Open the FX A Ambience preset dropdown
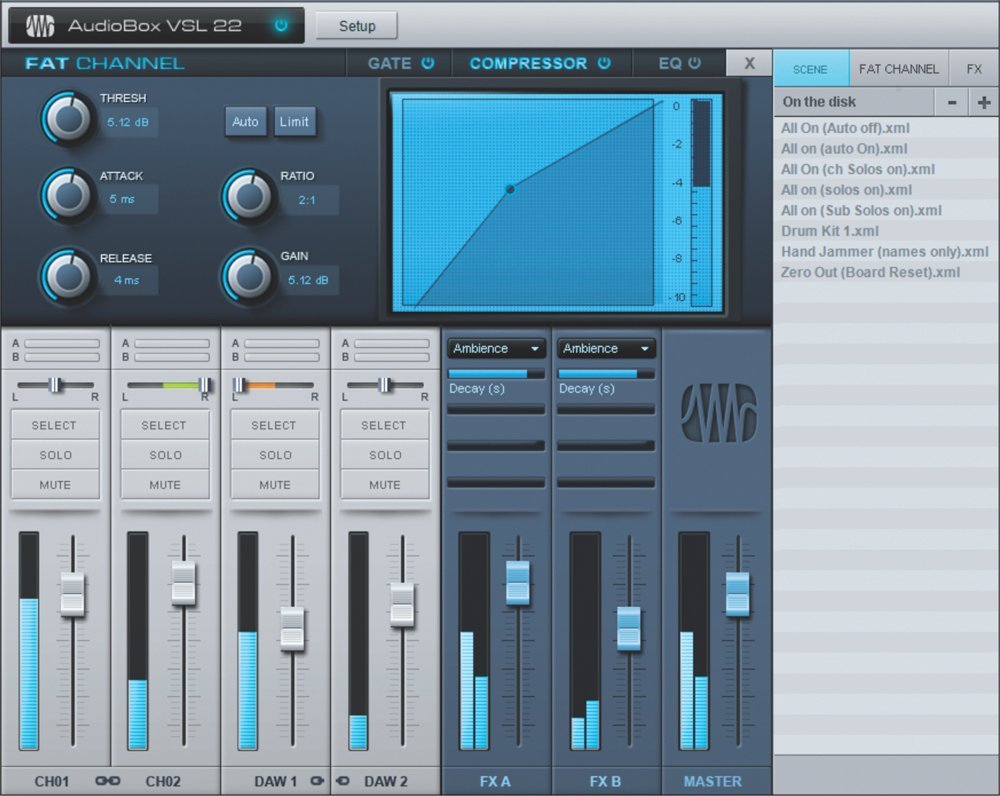Image resolution: width=1000 pixels, height=796 pixels. [495, 348]
